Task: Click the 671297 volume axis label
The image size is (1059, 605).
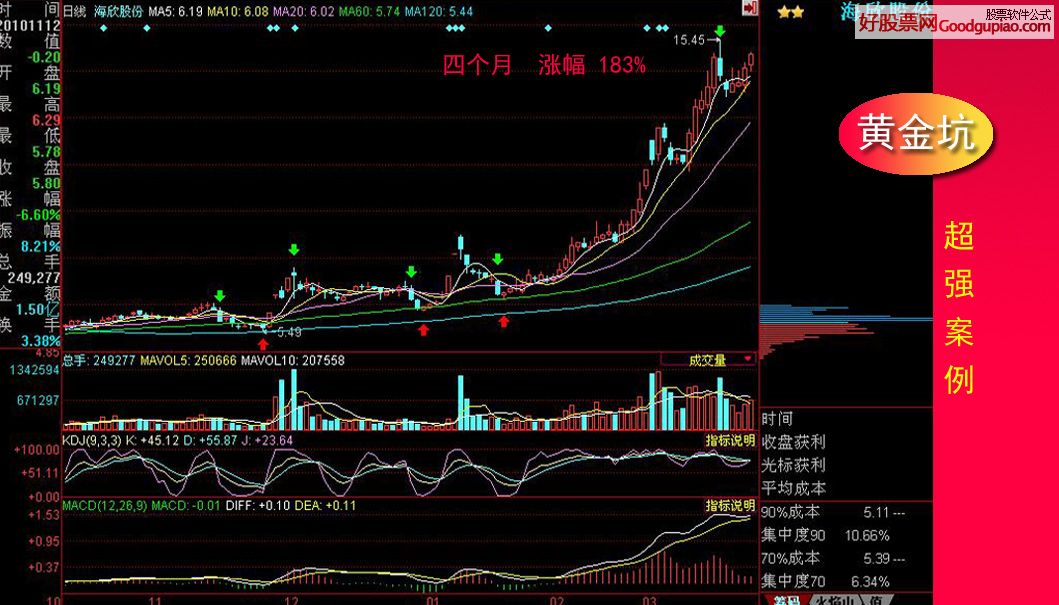Action: tap(38, 400)
